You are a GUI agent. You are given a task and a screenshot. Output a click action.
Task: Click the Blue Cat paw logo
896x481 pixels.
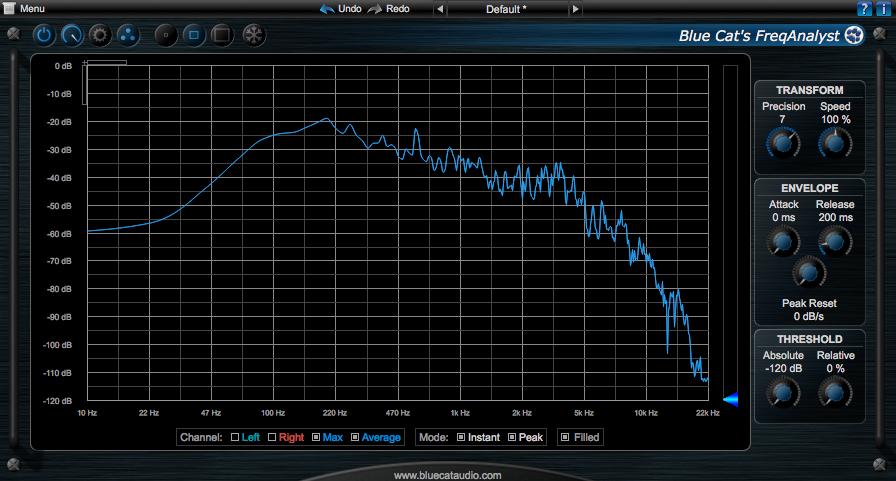click(854, 37)
